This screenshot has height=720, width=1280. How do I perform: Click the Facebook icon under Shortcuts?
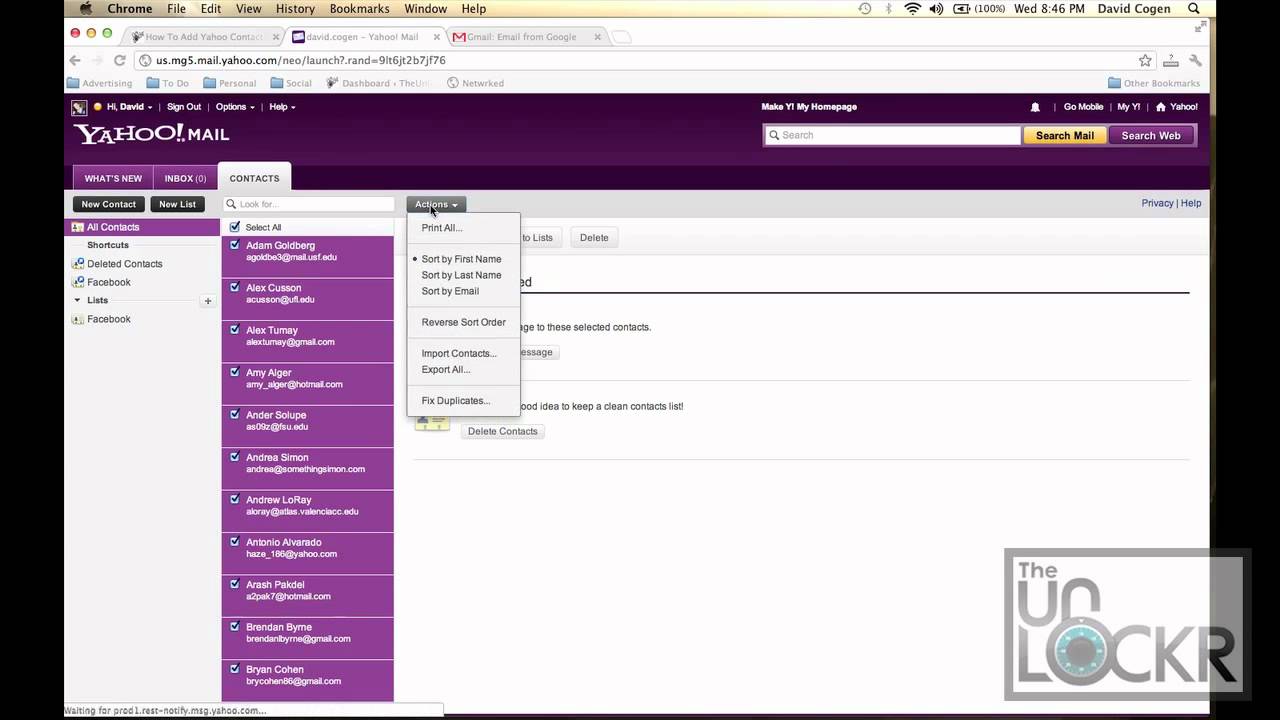point(78,282)
